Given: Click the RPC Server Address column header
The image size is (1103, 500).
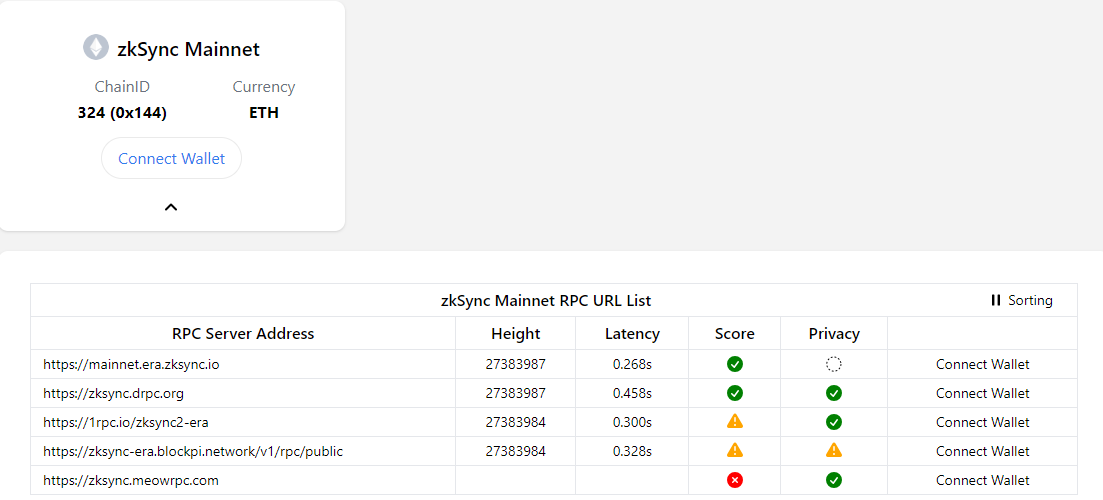Looking at the screenshot, I should point(243,333).
